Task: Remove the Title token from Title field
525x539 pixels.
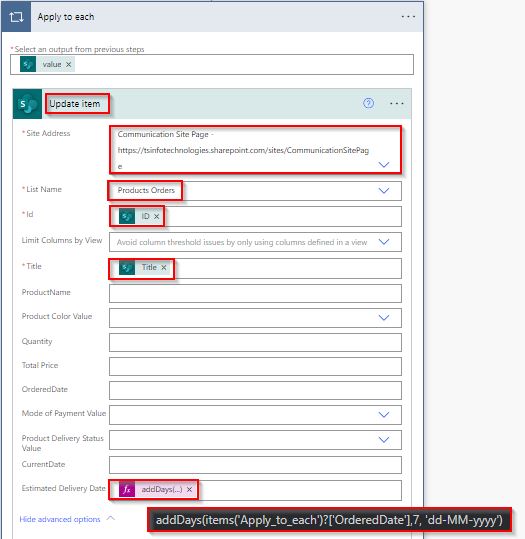Action: click(164, 267)
